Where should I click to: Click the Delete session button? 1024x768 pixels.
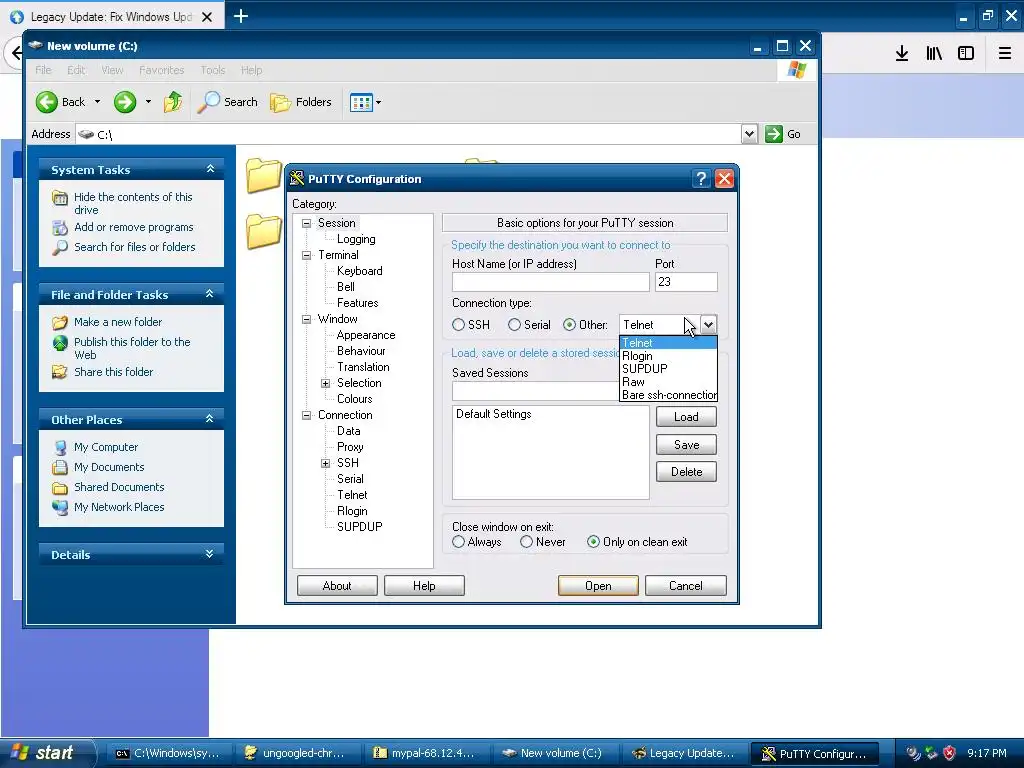(686, 472)
